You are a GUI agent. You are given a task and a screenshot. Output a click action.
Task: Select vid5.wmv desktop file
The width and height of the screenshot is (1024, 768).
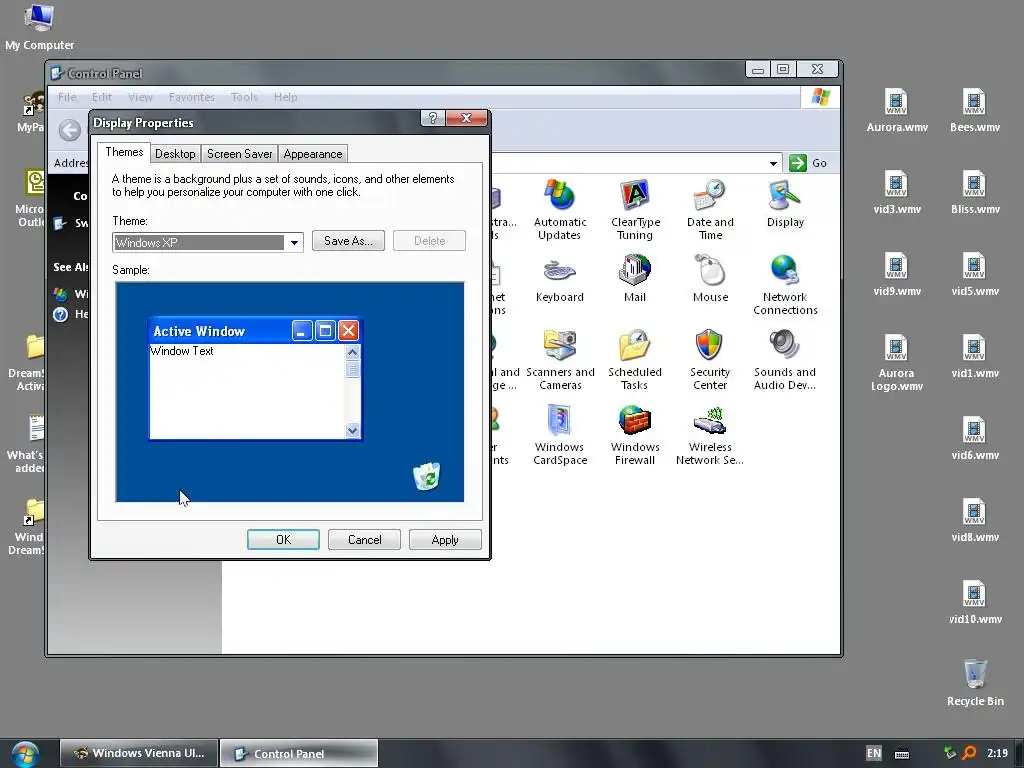[x=974, y=276]
